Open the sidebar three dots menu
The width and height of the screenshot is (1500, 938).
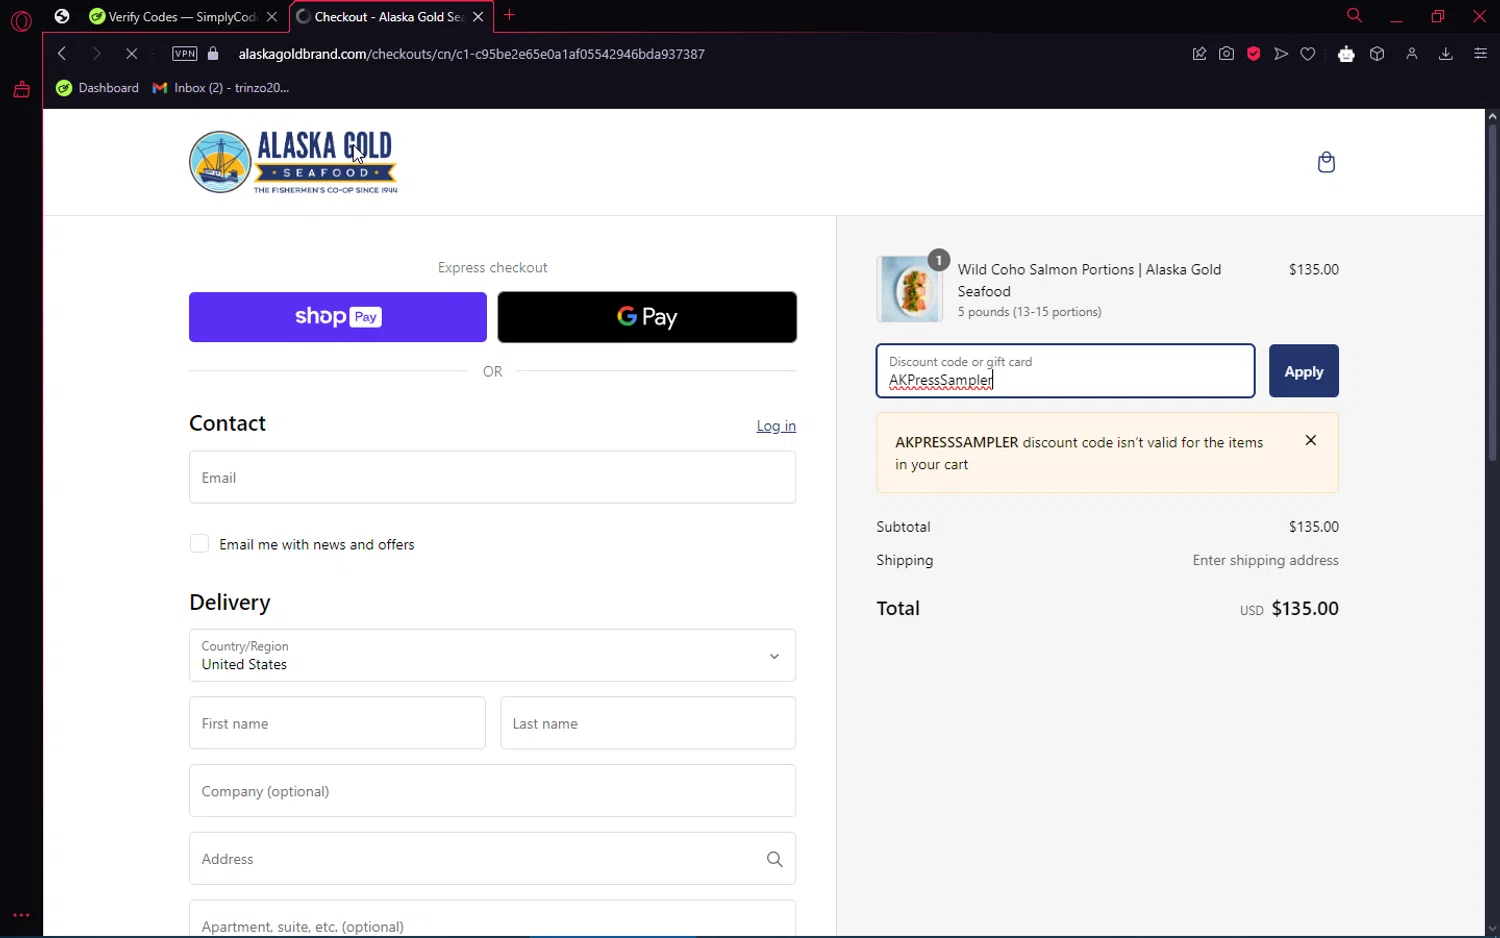click(x=21, y=915)
